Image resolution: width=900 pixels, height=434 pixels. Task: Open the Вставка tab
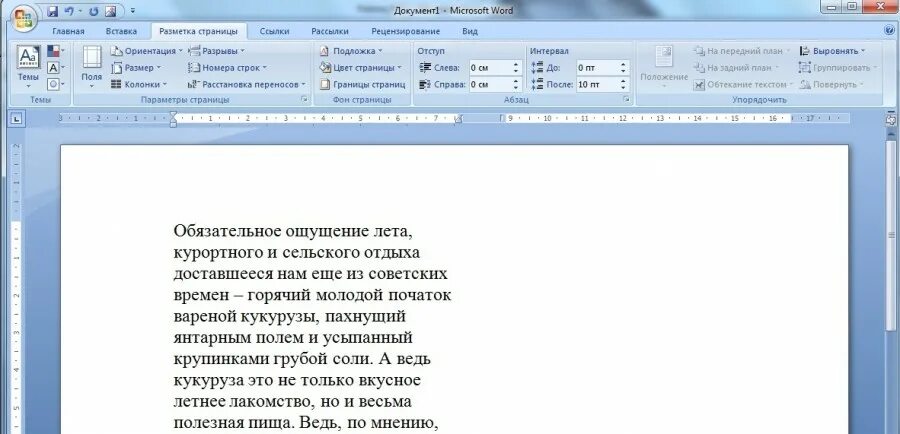[121, 32]
